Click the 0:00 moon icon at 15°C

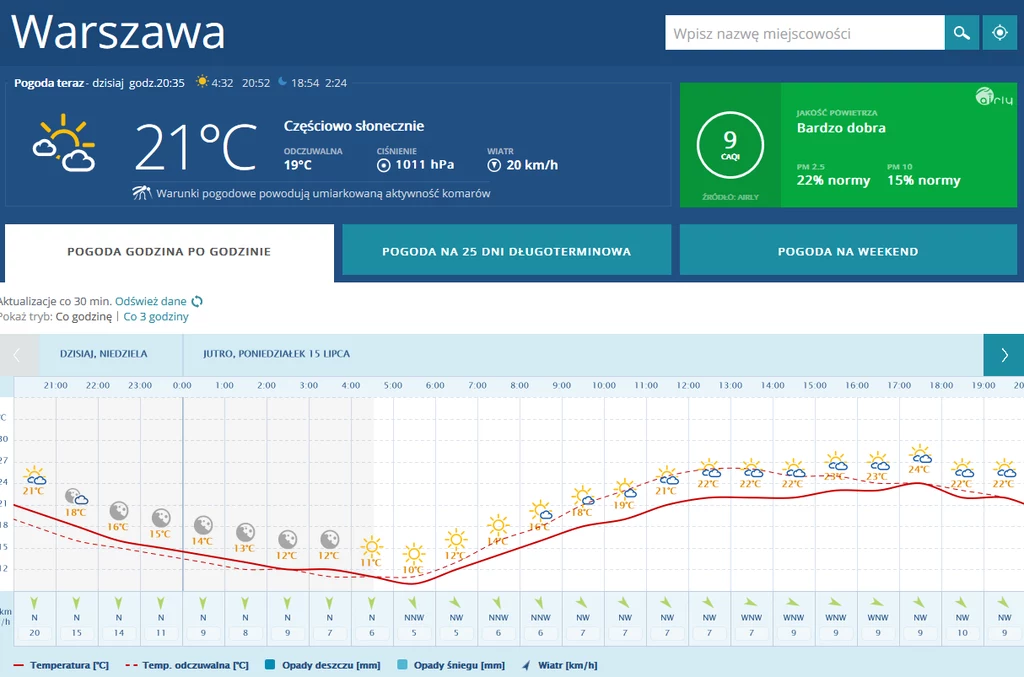(161, 518)
